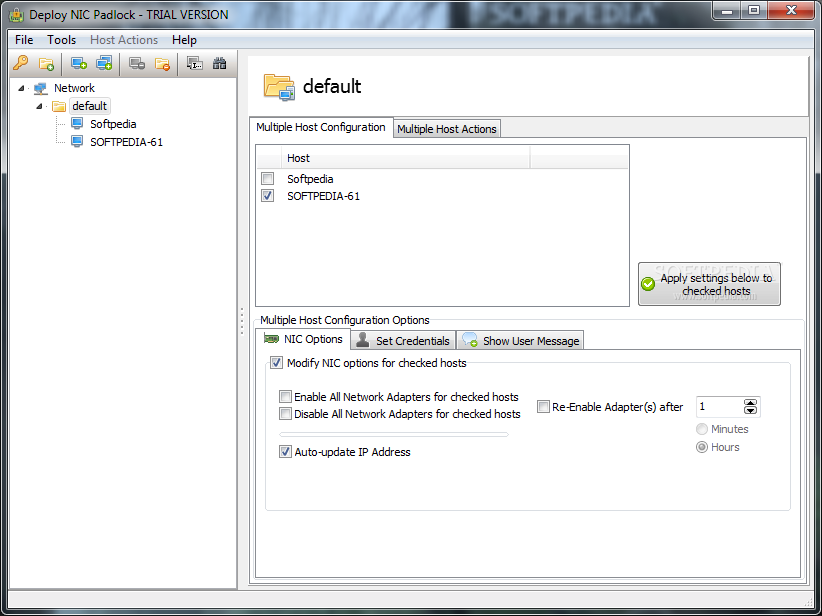Image resolution: width=822 pixels, height=616 pixels.
Task: Collapse the Network tree node
Action: pyautogui.click(x=21, y=88)
